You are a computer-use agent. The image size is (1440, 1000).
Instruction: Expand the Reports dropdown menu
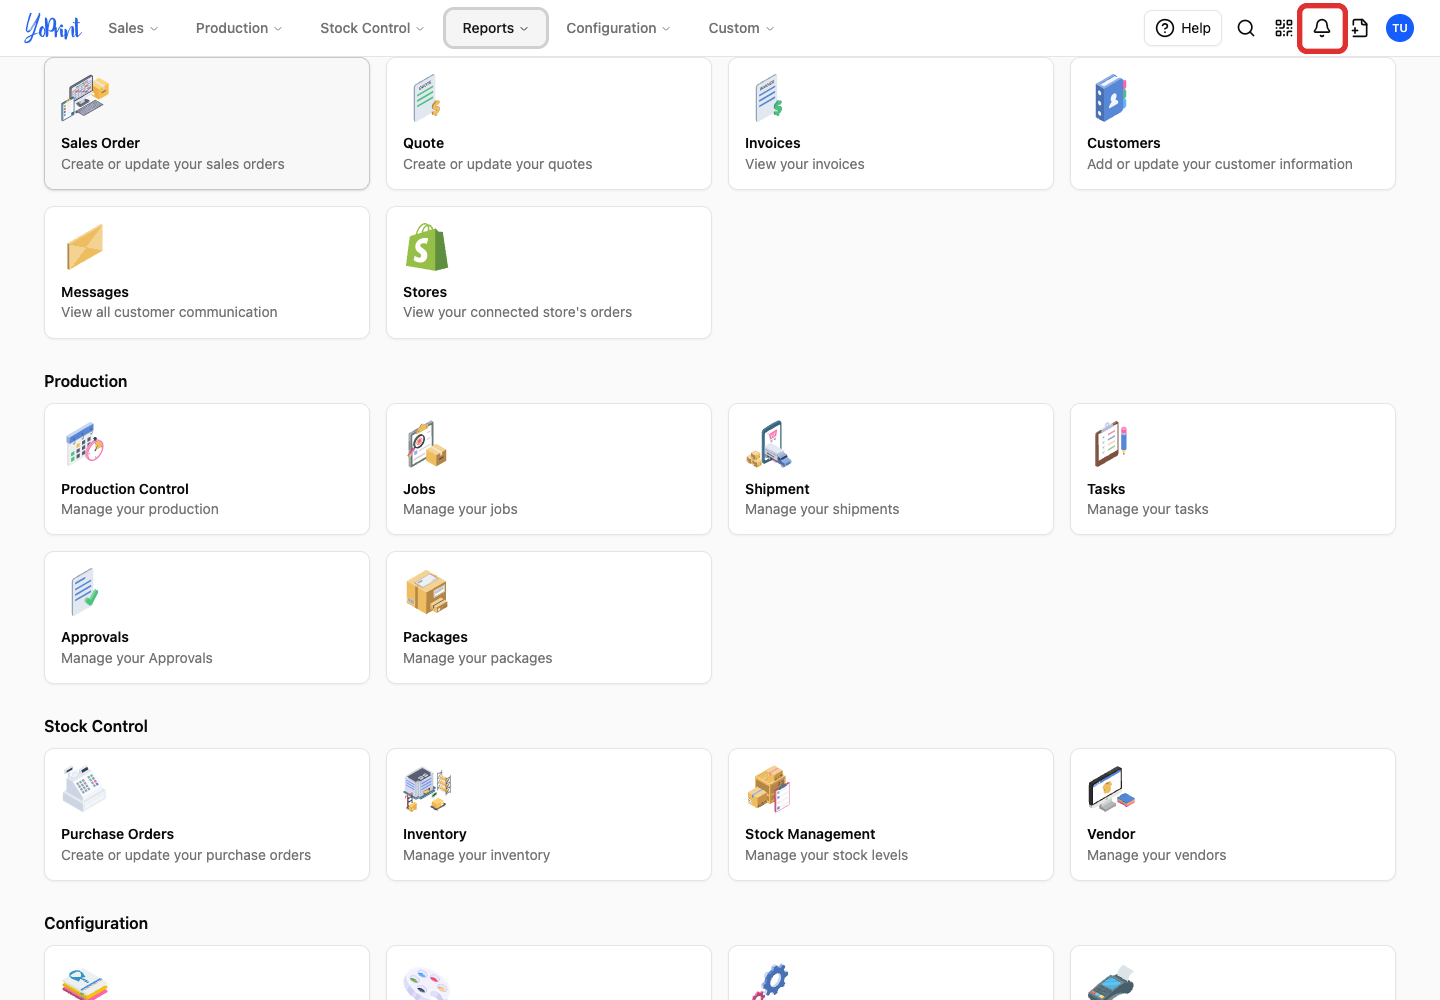pyautogui.click(x=496, y=28)
